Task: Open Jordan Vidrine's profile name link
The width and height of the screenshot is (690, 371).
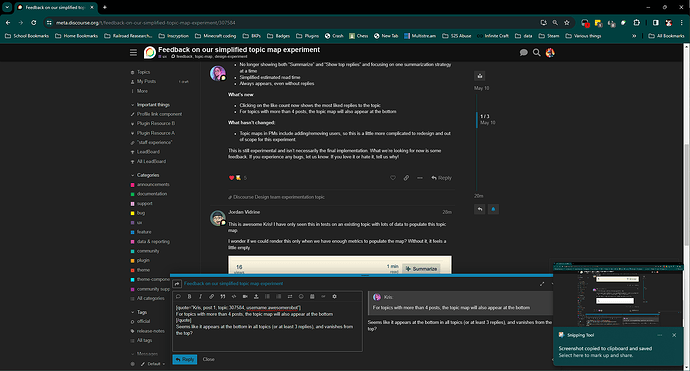Action: (x=244, y=212)
